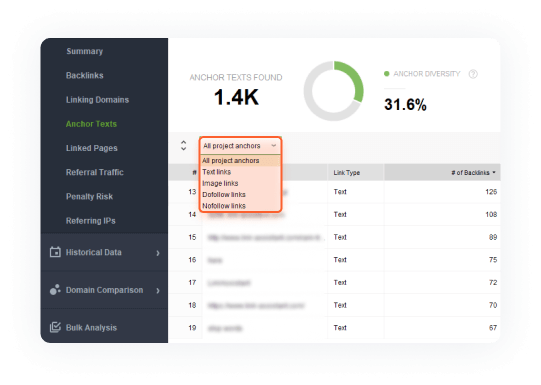Select Dofollow links option
The width and height of the screenshot is (541, 385).
pyautogui.click(x=224, y=195)
